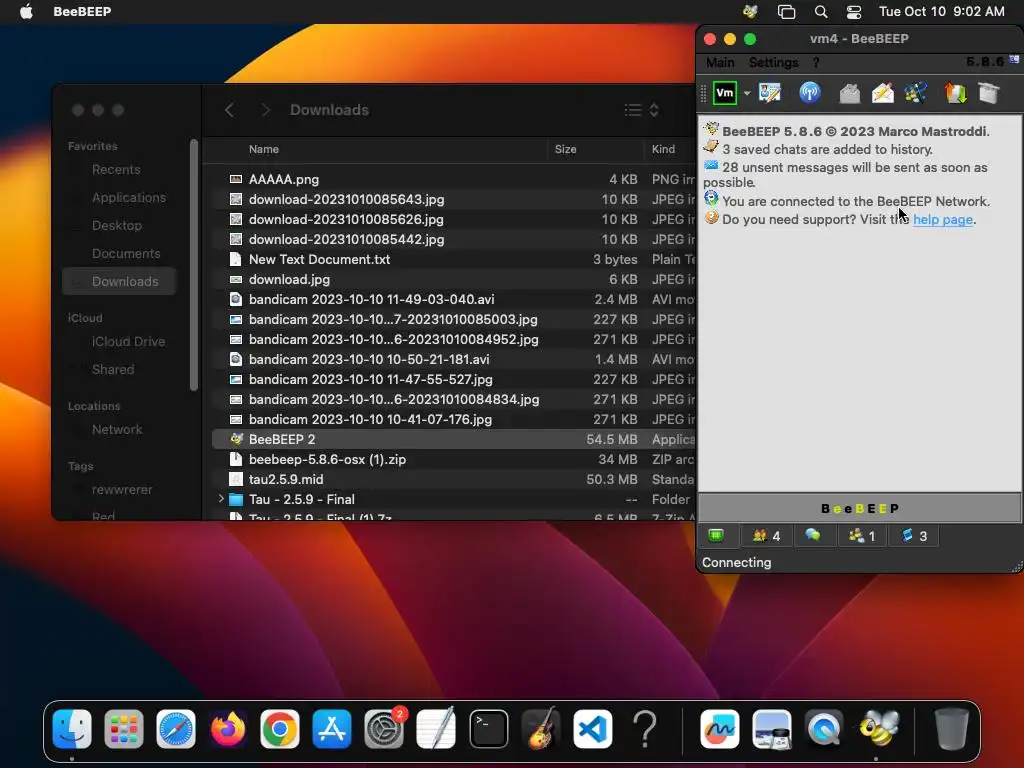The image size is (1024, 768).
Task: Open the edit profile icon in BeeBEEP toolbar
Action: click(770, 93)
